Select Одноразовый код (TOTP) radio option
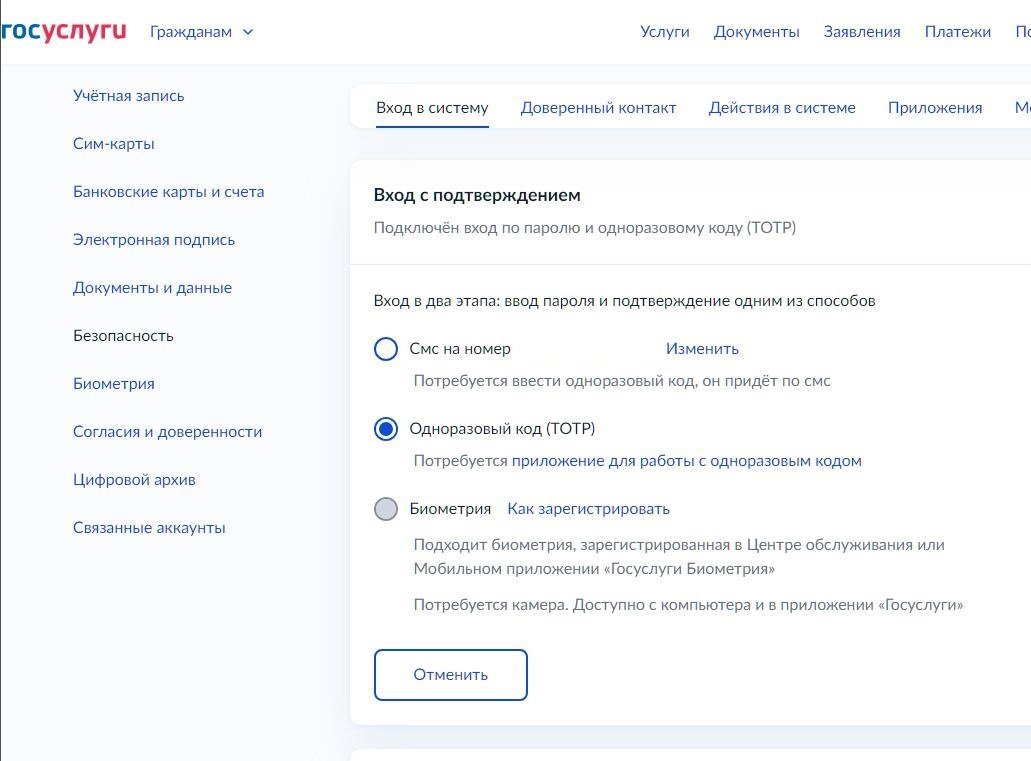The height and width of the screenshot is (761, 1031). click(386, 429)
